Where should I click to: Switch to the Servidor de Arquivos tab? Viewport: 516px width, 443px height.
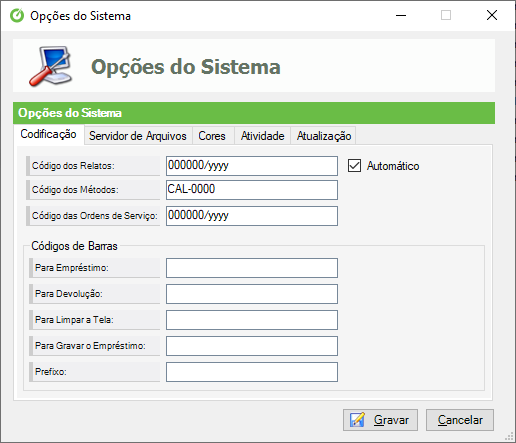pos(138,136)
